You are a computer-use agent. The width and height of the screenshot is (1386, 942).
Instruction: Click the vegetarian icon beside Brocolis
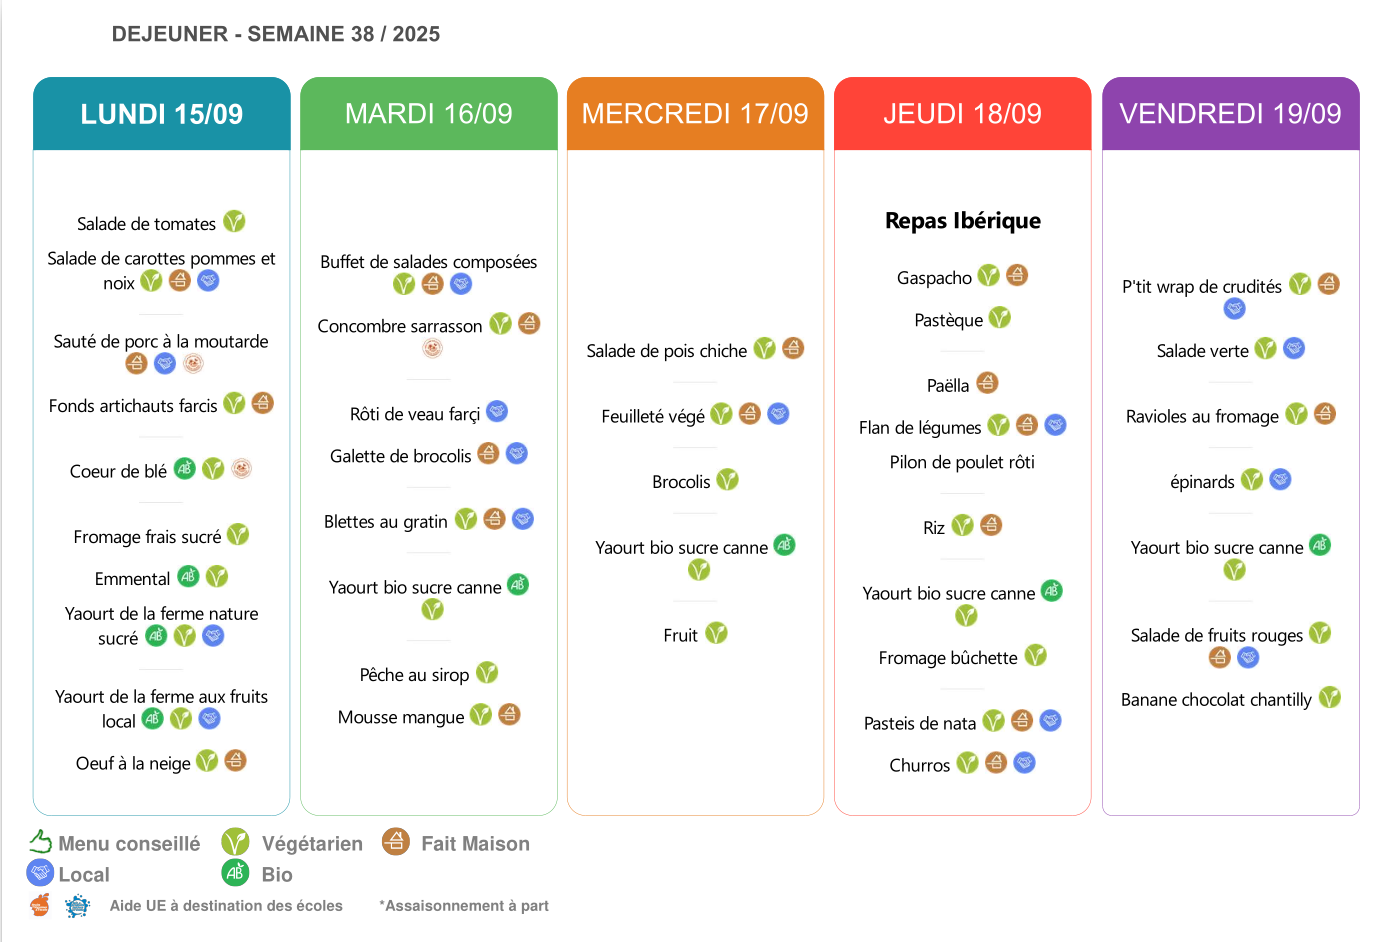(x=727, y=480)
